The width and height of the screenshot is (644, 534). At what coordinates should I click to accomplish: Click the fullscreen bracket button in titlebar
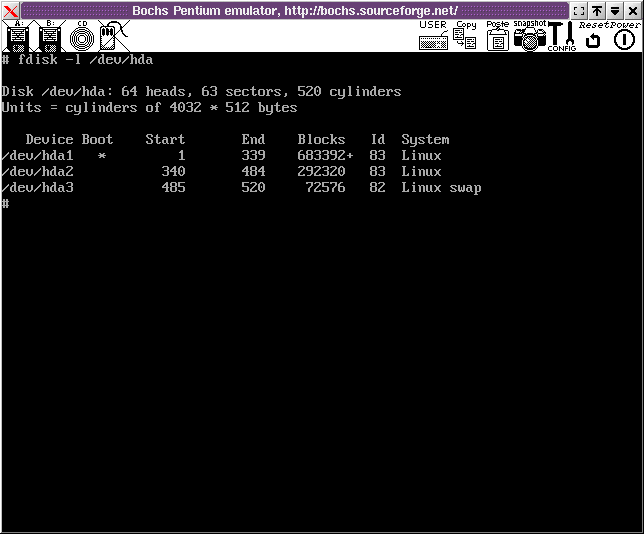[x=579, y=10]
